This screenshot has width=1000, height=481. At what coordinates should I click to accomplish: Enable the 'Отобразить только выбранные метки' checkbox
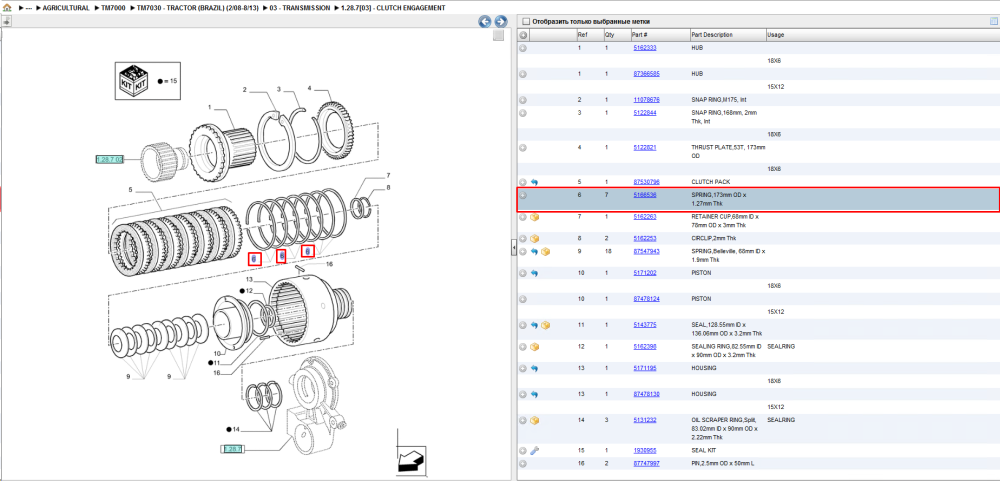click(526, 22)
